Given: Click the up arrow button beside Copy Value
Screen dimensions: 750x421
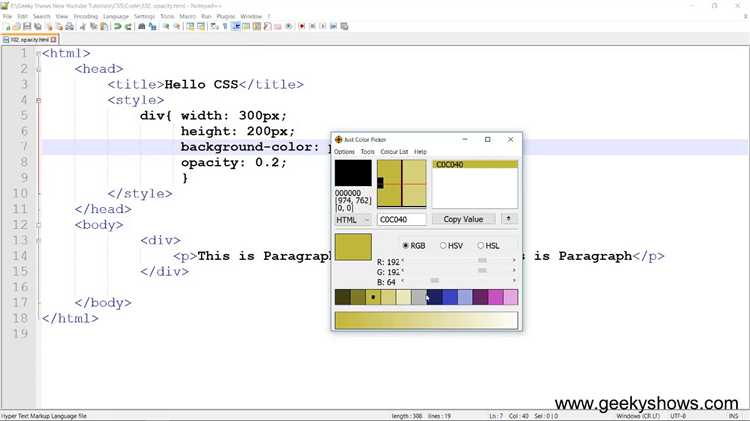Looking at the screenshot, I should [509, 219].
